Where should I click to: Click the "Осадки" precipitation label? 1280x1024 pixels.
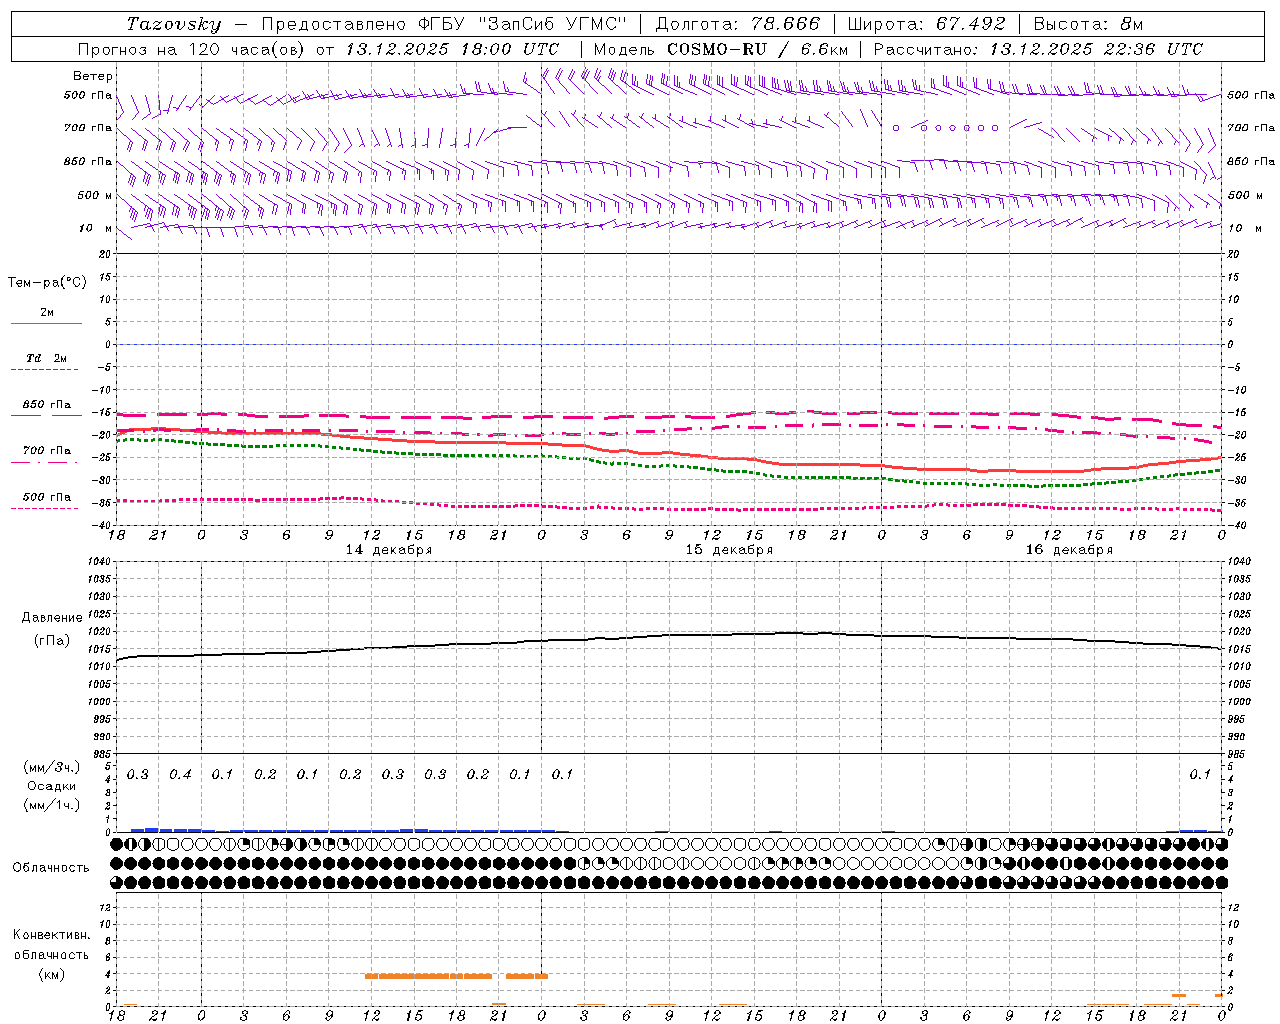pyautogui.click(x=52, y=786)
